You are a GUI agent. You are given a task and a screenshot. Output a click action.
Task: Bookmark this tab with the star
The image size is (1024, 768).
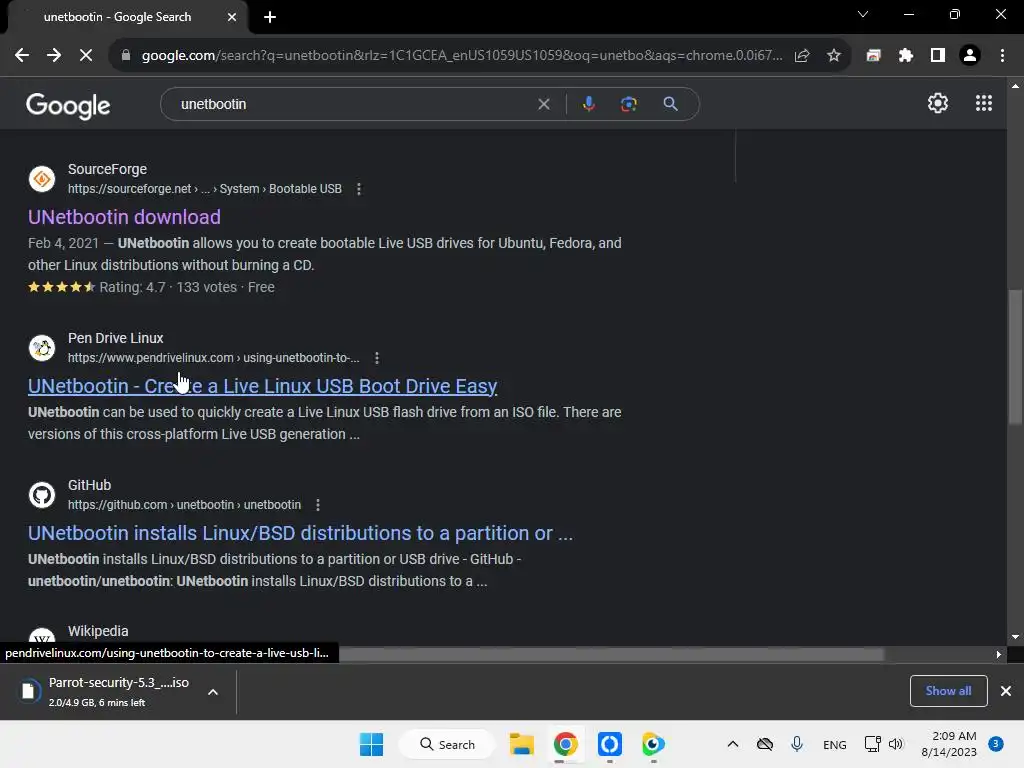834,56
